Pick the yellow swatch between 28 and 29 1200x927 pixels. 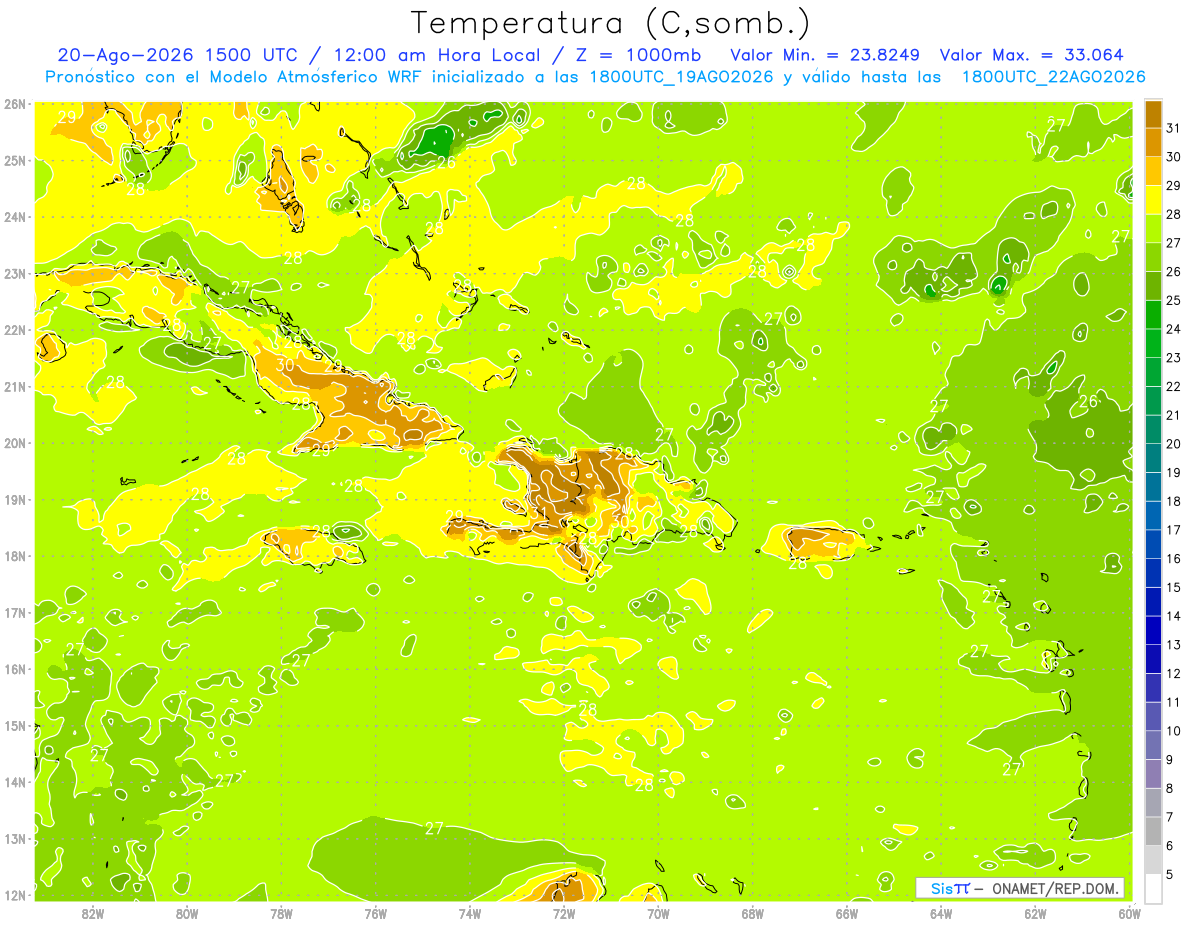point(1153,199)
